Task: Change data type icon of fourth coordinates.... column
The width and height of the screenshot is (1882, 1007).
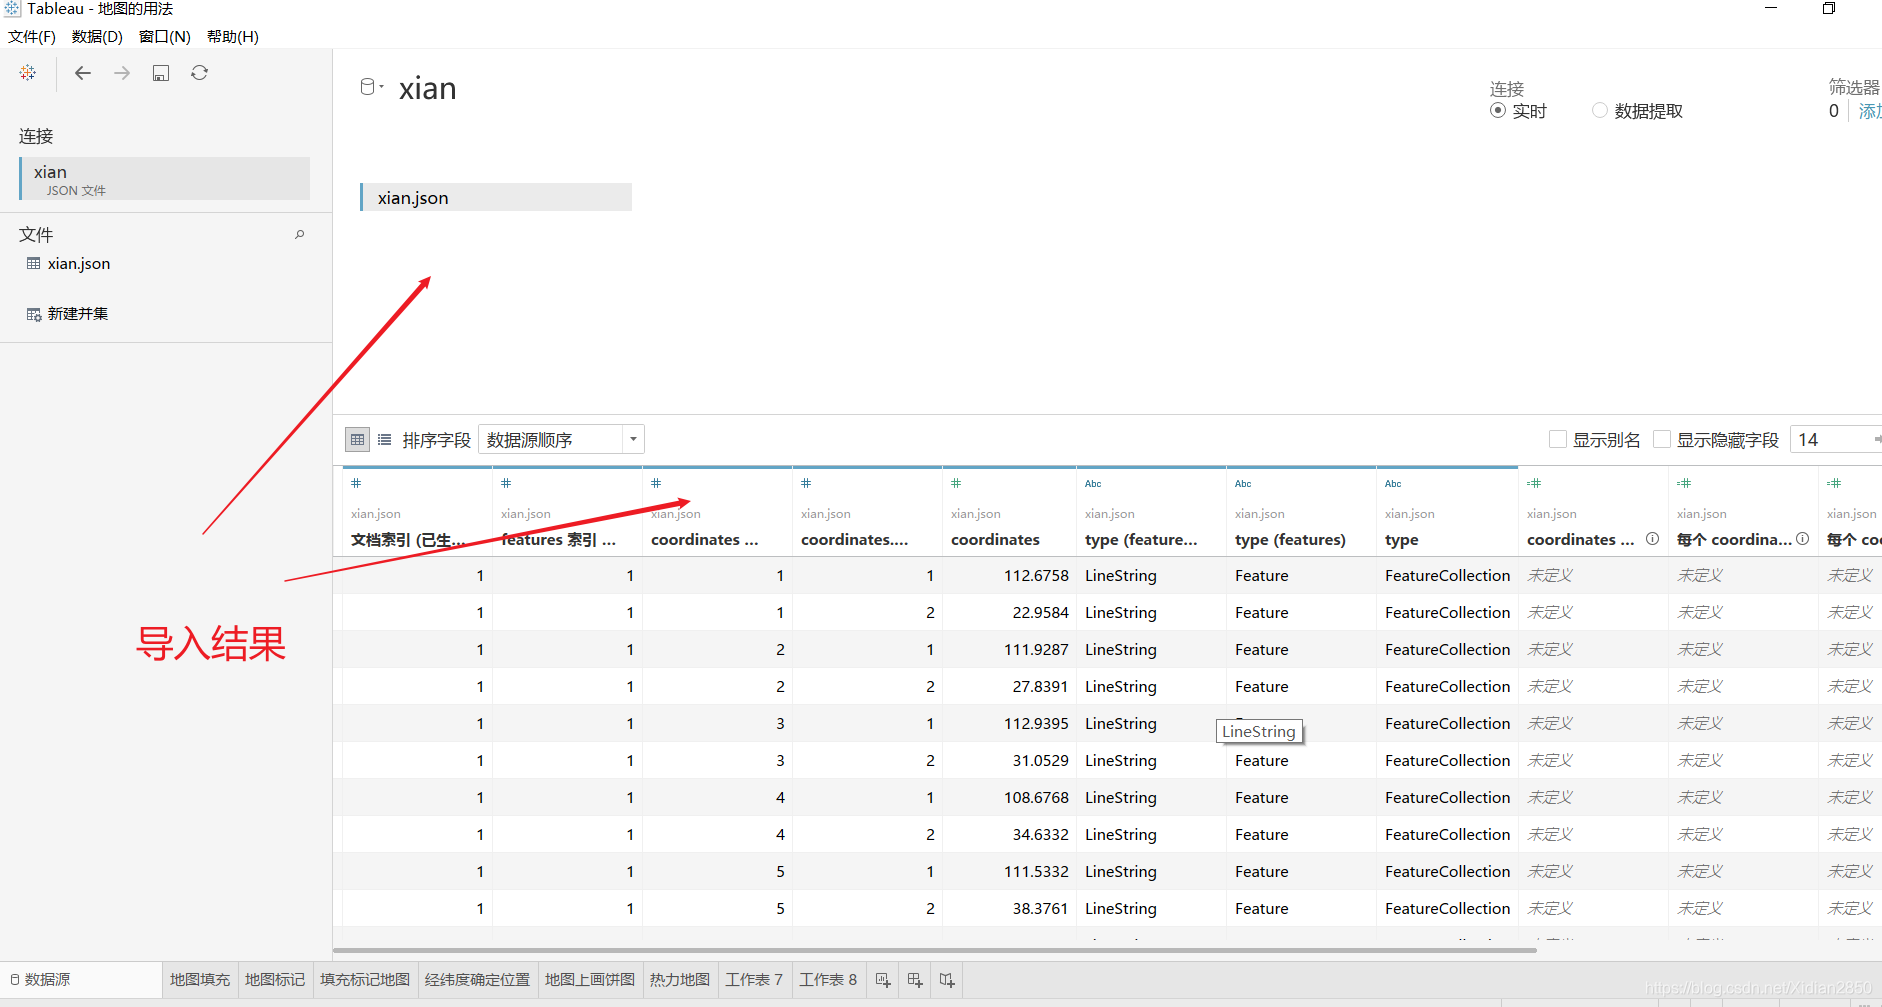Action: (x=806, y=483)
